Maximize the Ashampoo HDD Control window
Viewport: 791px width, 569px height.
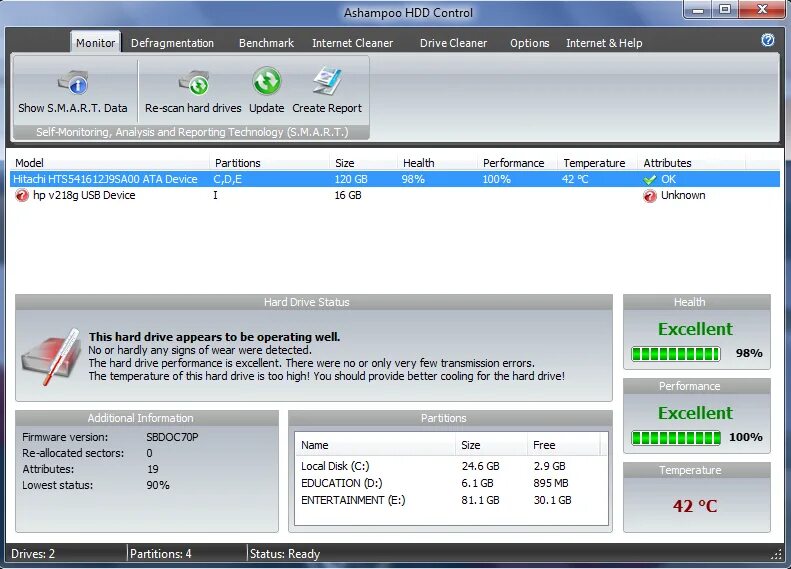pos(725,10)
